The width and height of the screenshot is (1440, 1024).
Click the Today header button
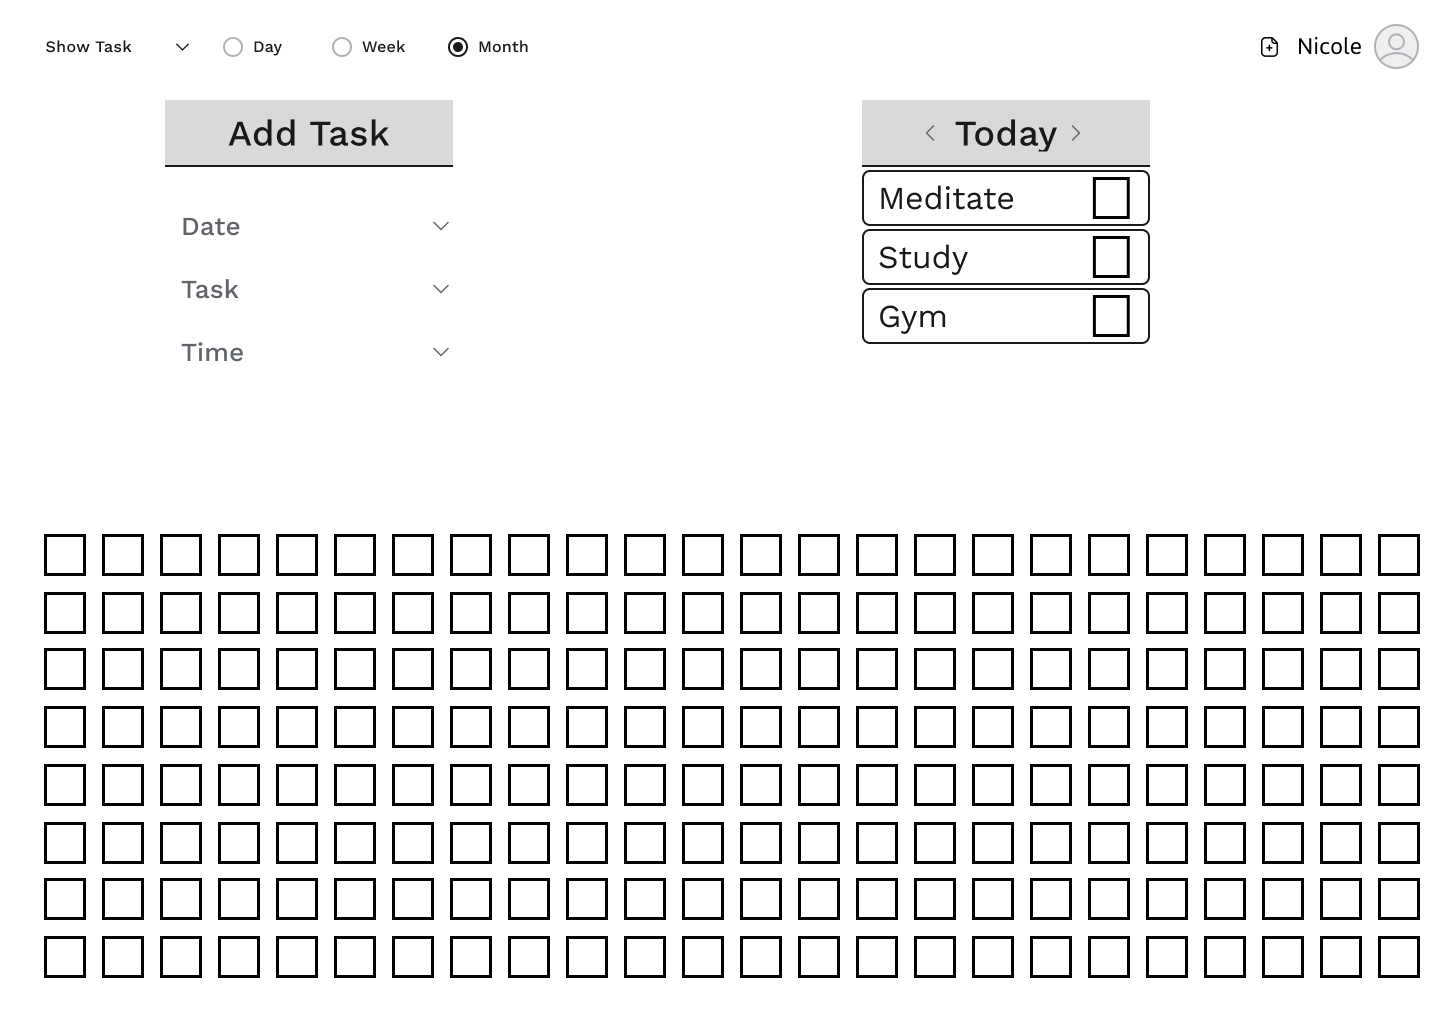point(1005,133)
